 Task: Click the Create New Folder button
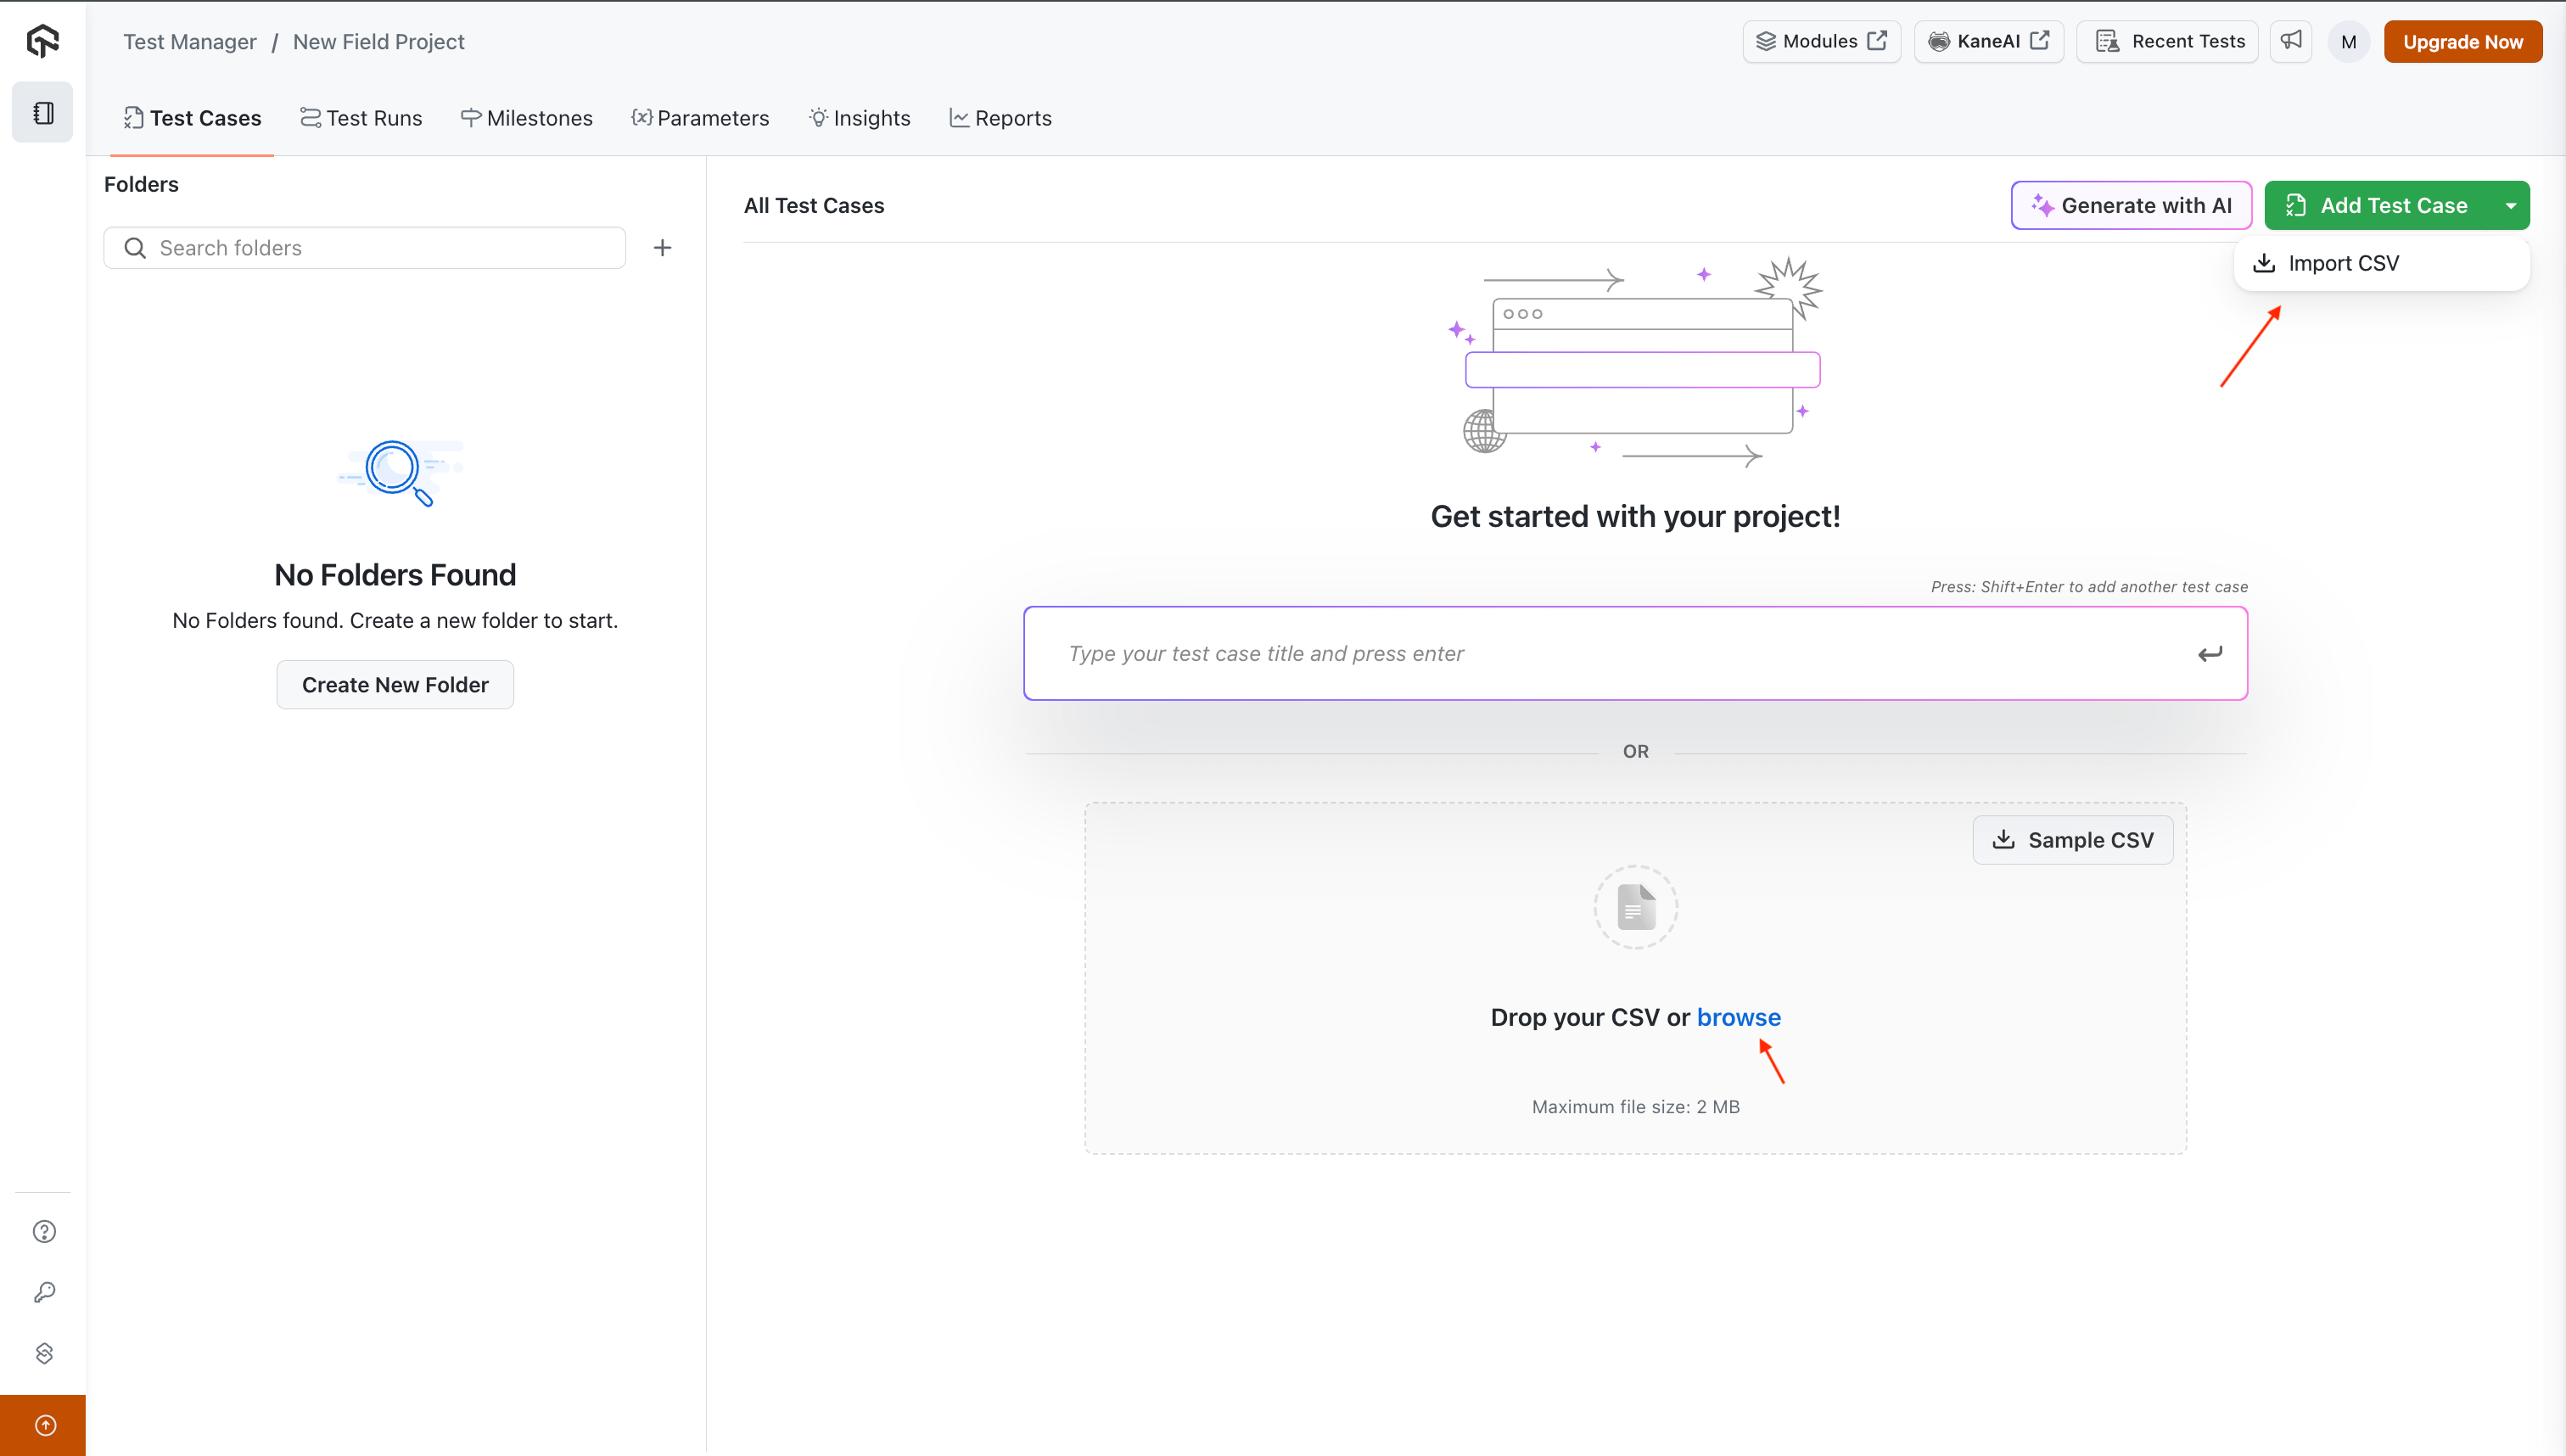coord(395,685)
